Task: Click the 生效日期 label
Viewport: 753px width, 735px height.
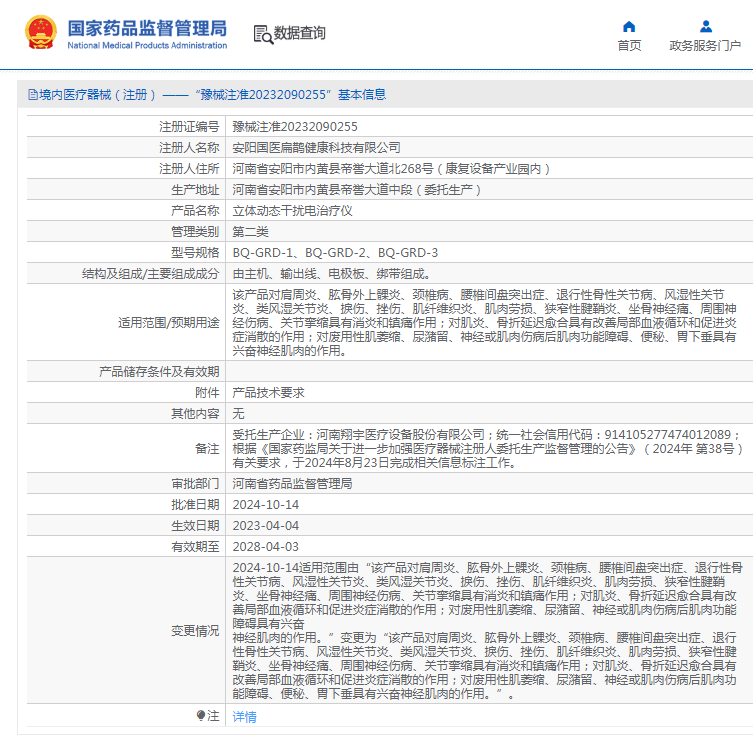Action: 195,526
